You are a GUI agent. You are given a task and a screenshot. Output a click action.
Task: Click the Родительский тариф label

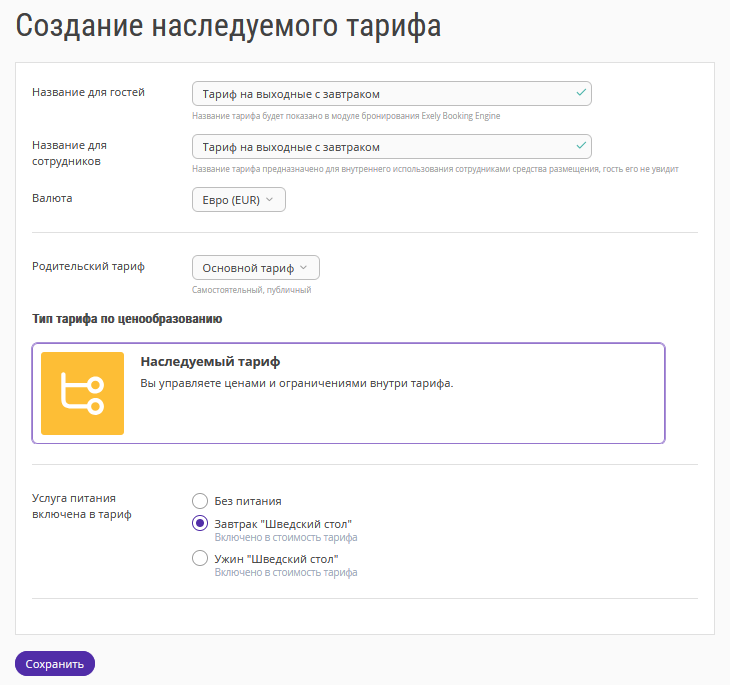tap(89, 267)
